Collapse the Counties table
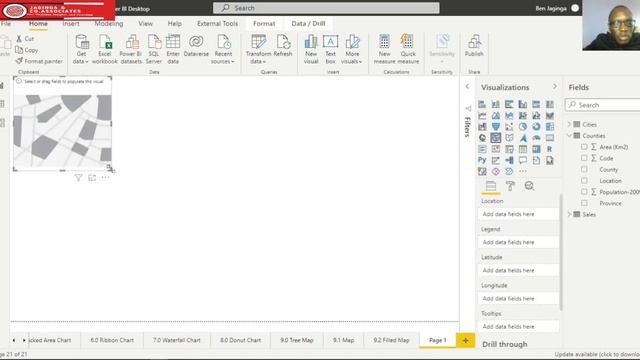This screenshot has height=360, width=640. (x=569, y=136)
